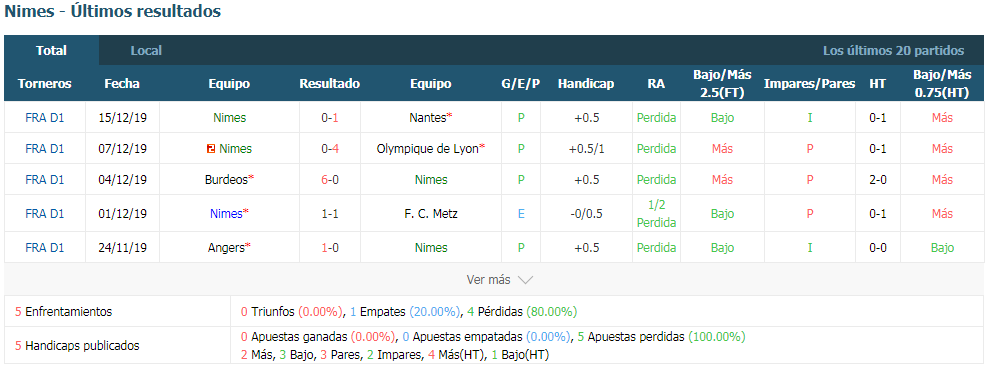Image resolution: width=992 pixels, height=366 pixels.
Task: Click the Burdeos team name
Action: click(x=226, y=180)
